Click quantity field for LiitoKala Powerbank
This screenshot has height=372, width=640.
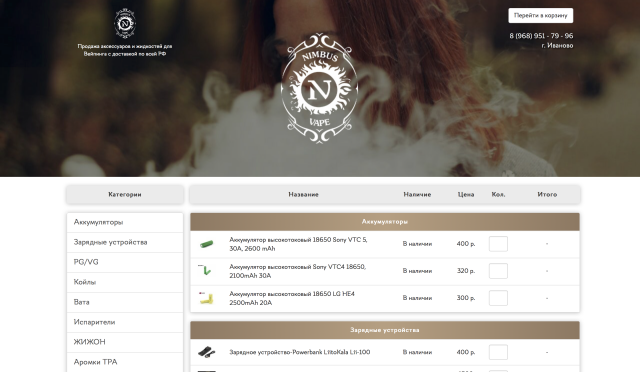coord(498,352)
